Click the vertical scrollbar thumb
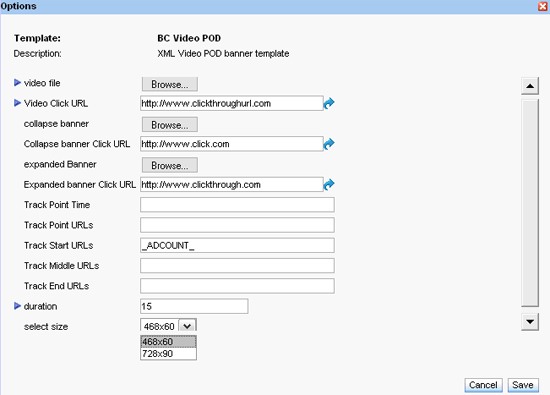The width and height of the screenshot is (550, 395). [530, 203]
